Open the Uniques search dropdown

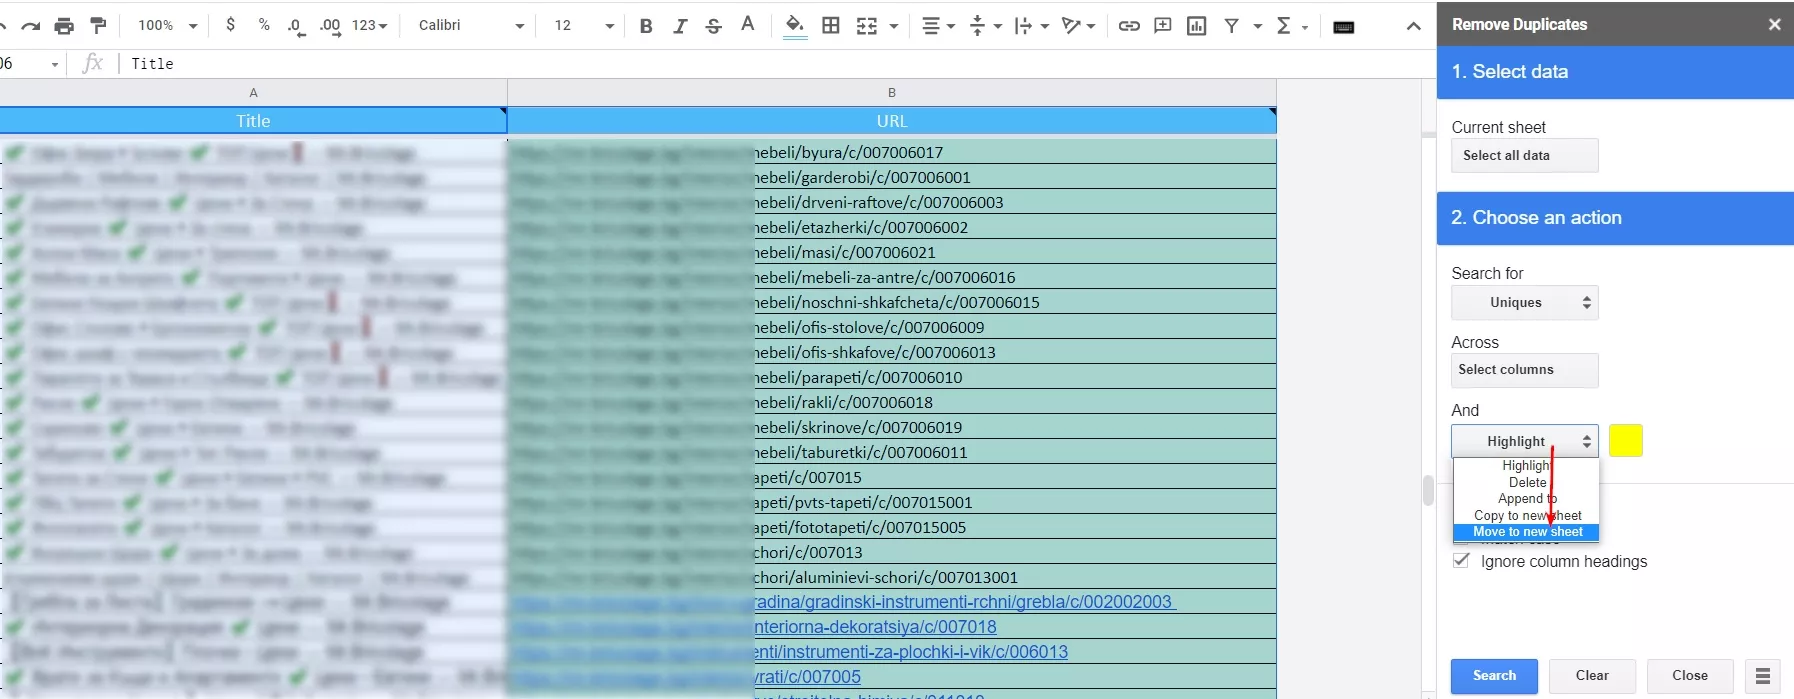(x=1525, y=303)
